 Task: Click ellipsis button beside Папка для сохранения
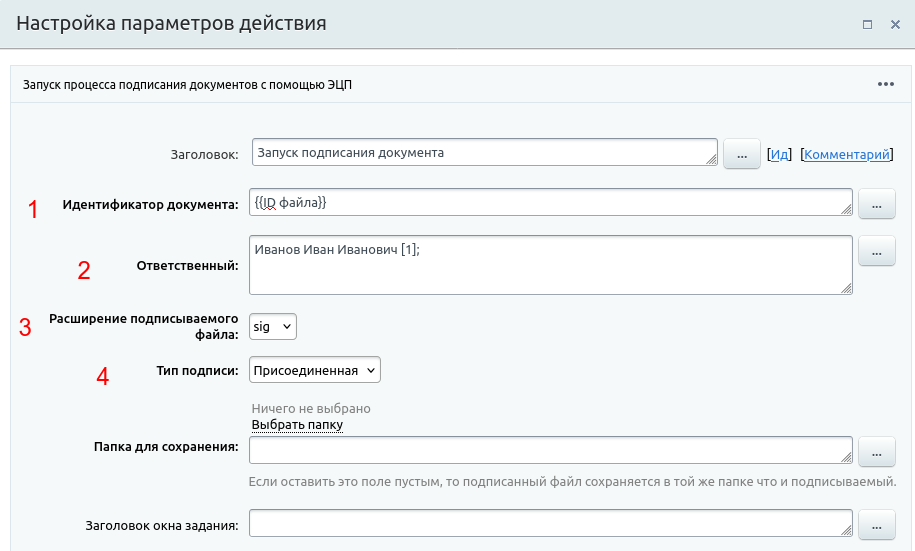point(876,452)
